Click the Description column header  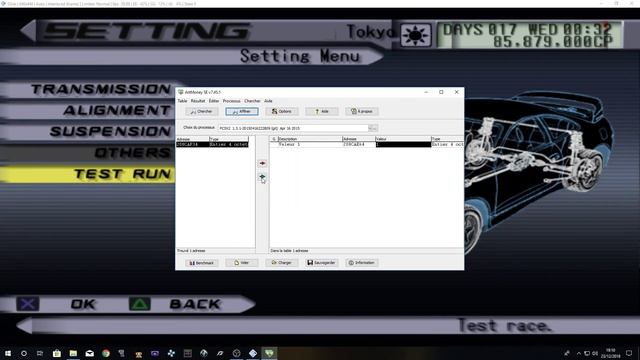310,139
